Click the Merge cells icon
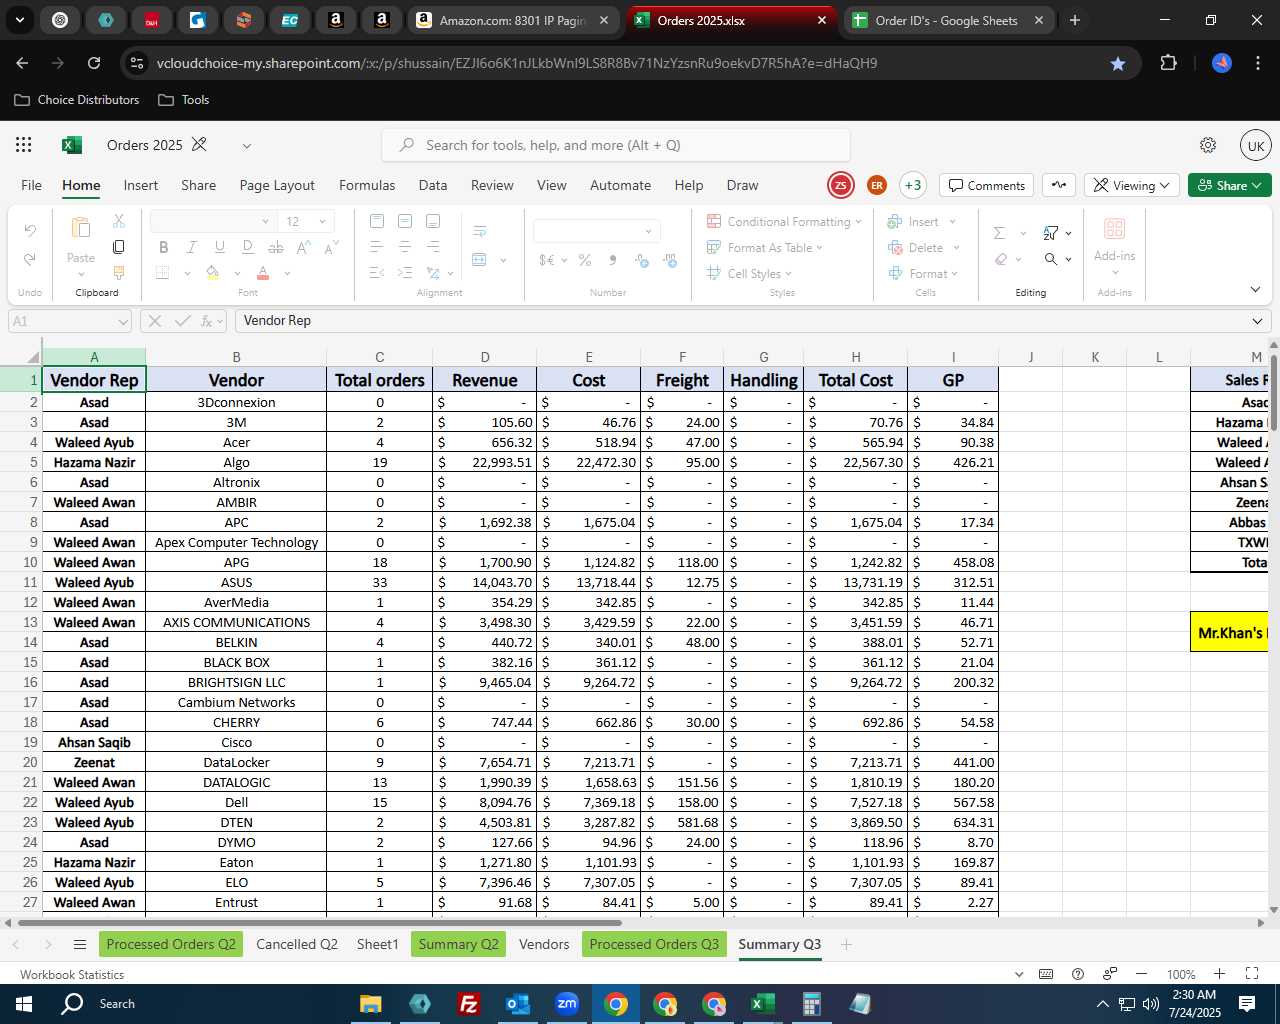 coord(479,260)
